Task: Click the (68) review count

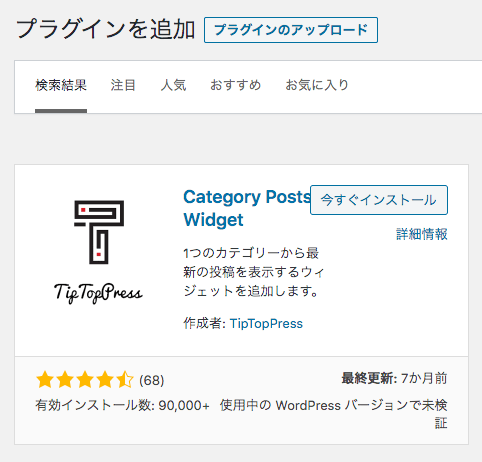Action: (x=152, y=380)
